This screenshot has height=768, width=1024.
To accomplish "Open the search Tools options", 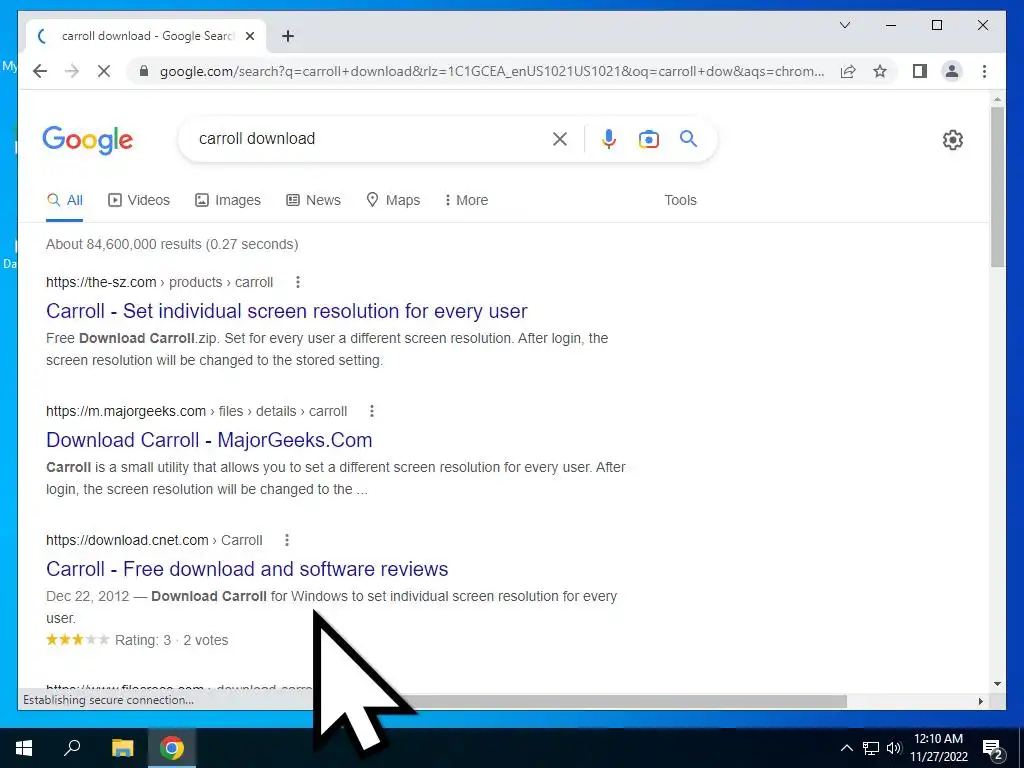I will [x=680, y=200].
